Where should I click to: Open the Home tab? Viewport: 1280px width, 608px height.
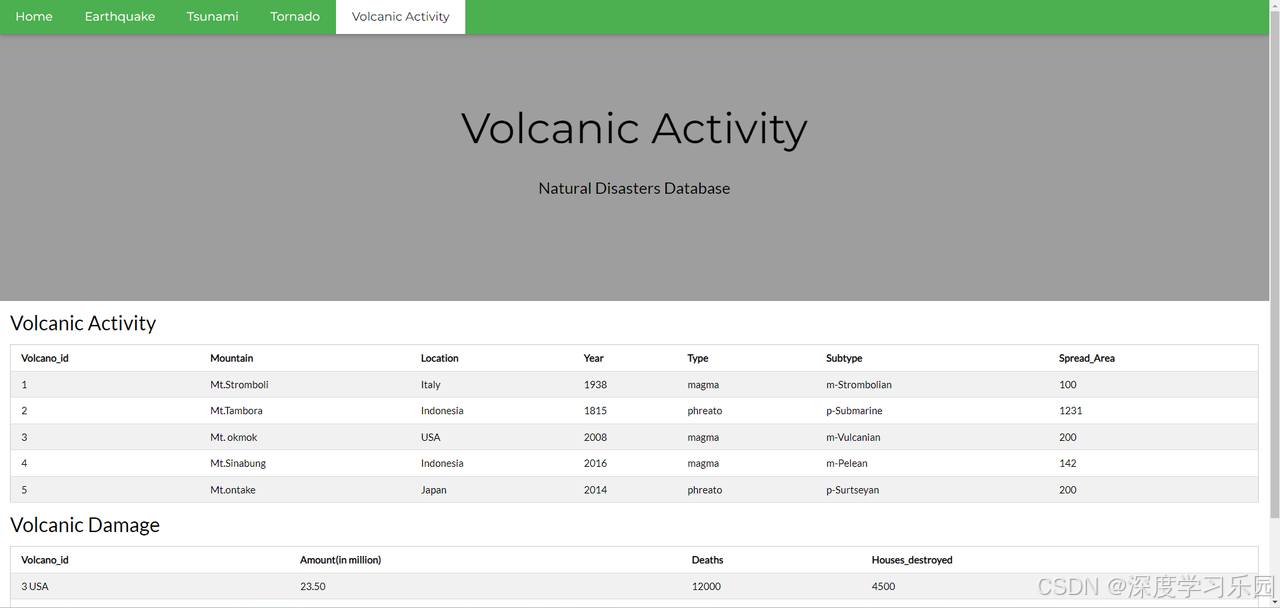pyautogui.click(x=34, y=17)
